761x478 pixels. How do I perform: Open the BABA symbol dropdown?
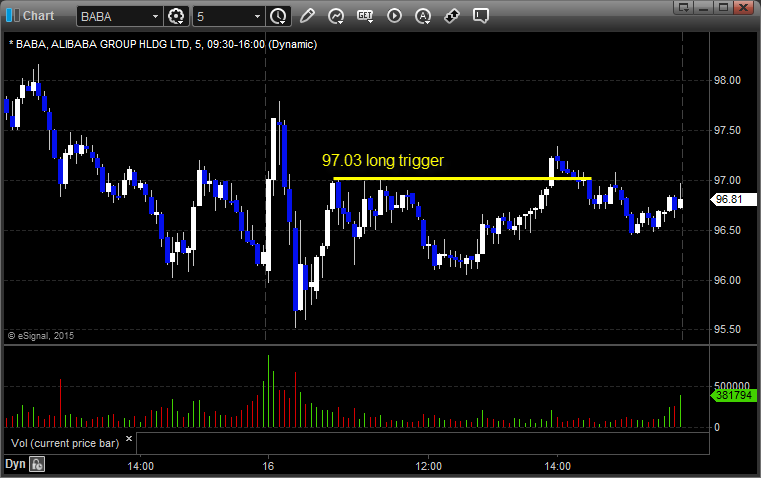pyautogui.click(x=155, y=16)
